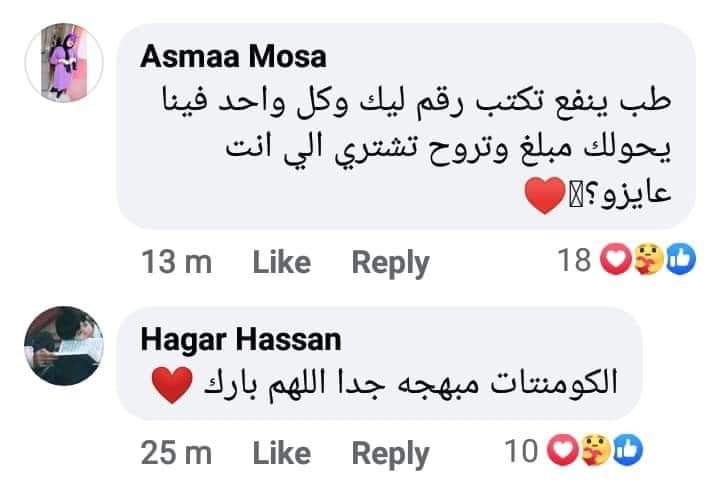Viewport: 720px width, 492px height.
Task: Open the 25 m timestamp link
Action: click(177, 453)
